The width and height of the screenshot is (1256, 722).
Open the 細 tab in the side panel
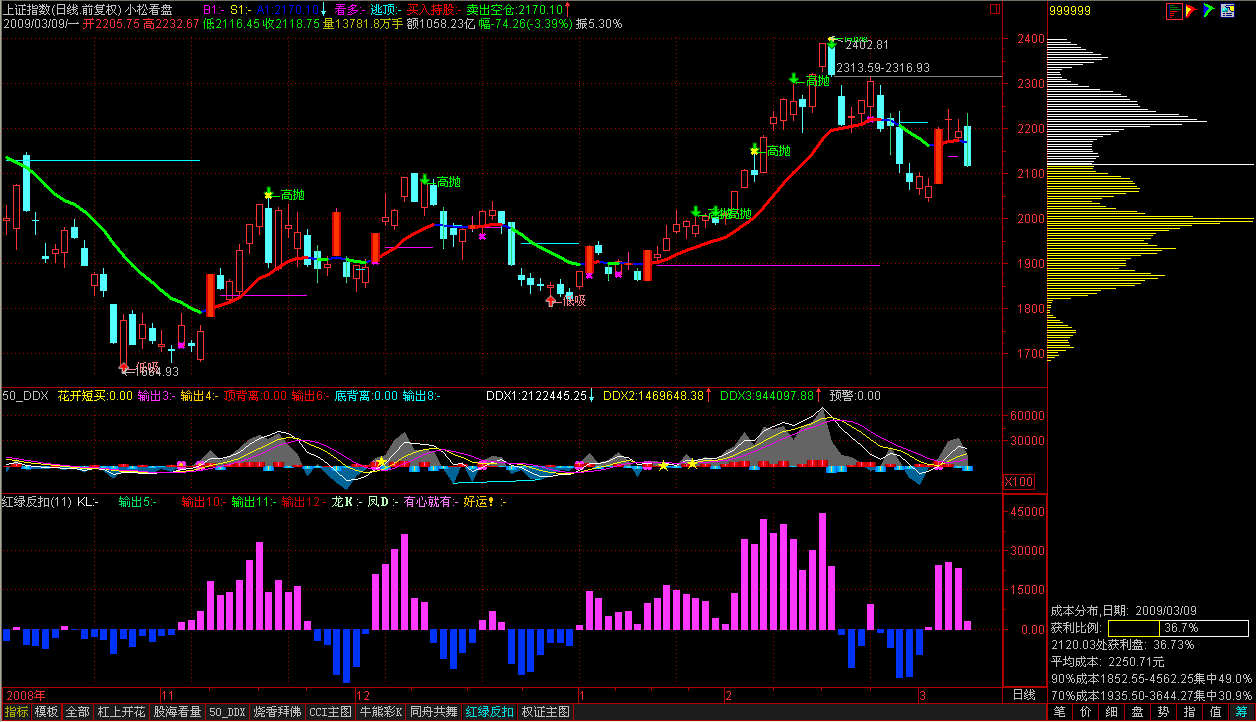click(x=1112, y=712)
